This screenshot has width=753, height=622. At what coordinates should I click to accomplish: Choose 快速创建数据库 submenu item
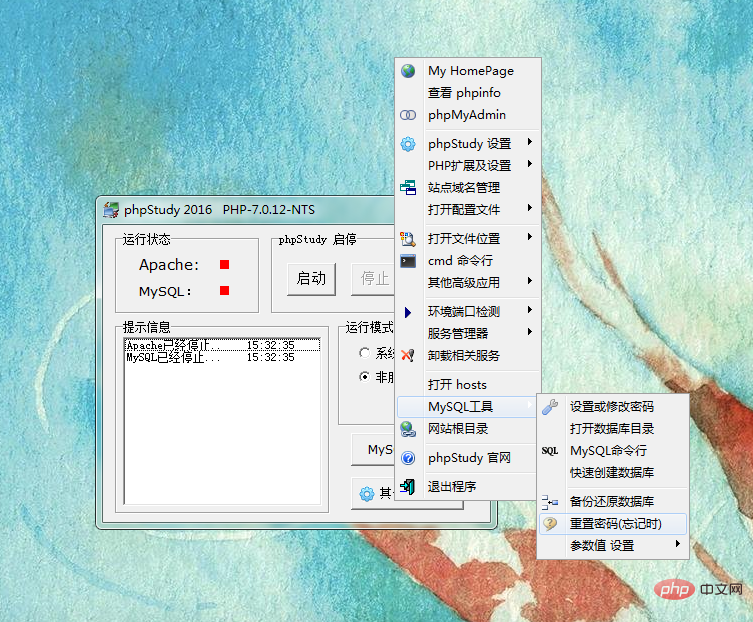point(613,473)
